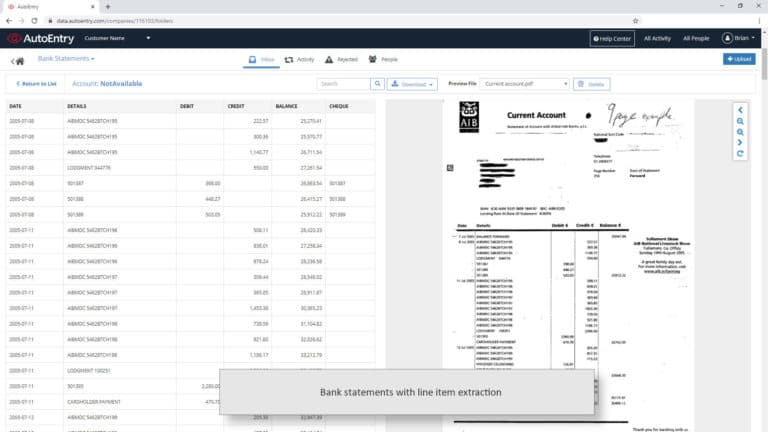Click into the Search input field

343,84
